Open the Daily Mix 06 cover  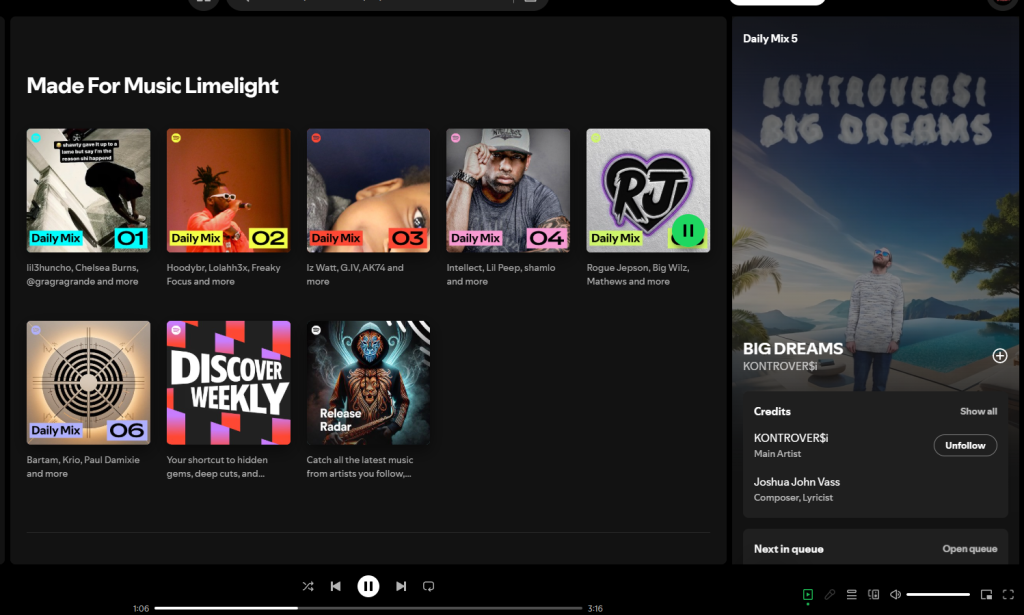(88, 383)
